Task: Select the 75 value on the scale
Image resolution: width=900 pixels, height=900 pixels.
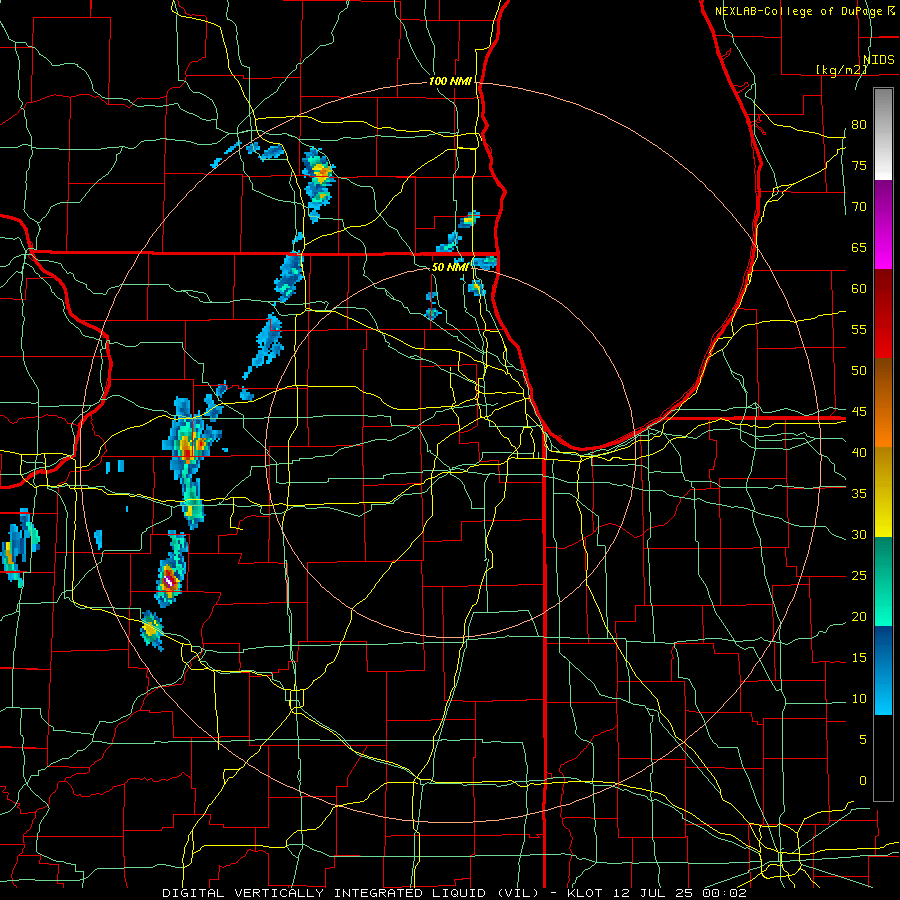Action: point(859,165)
